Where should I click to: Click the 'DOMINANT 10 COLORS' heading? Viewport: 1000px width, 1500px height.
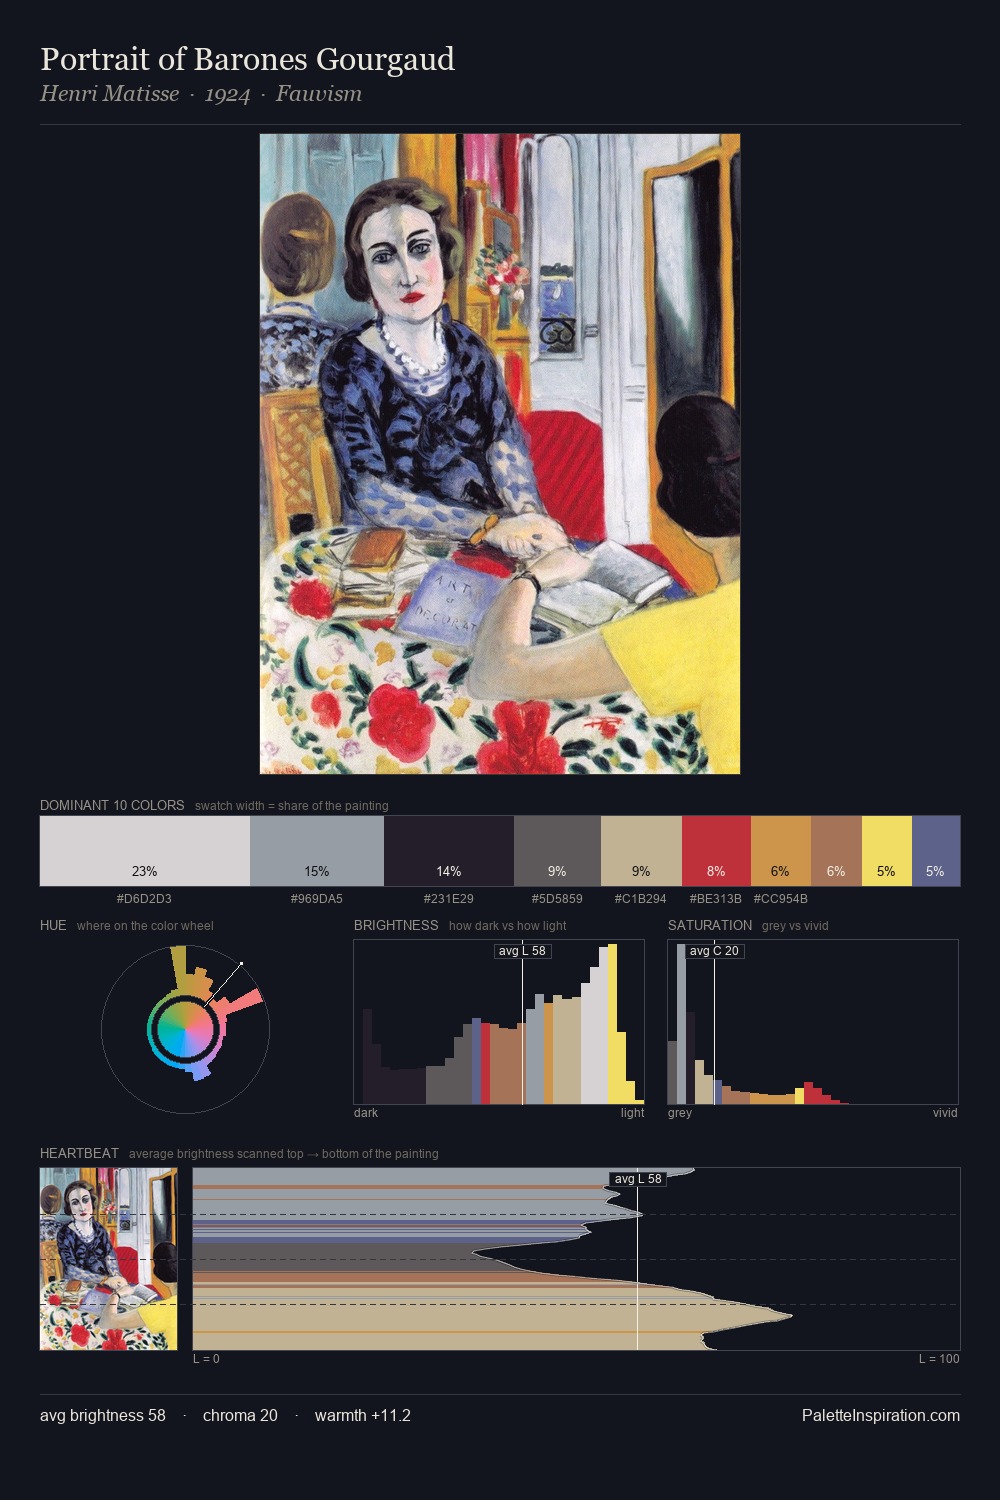112,805
